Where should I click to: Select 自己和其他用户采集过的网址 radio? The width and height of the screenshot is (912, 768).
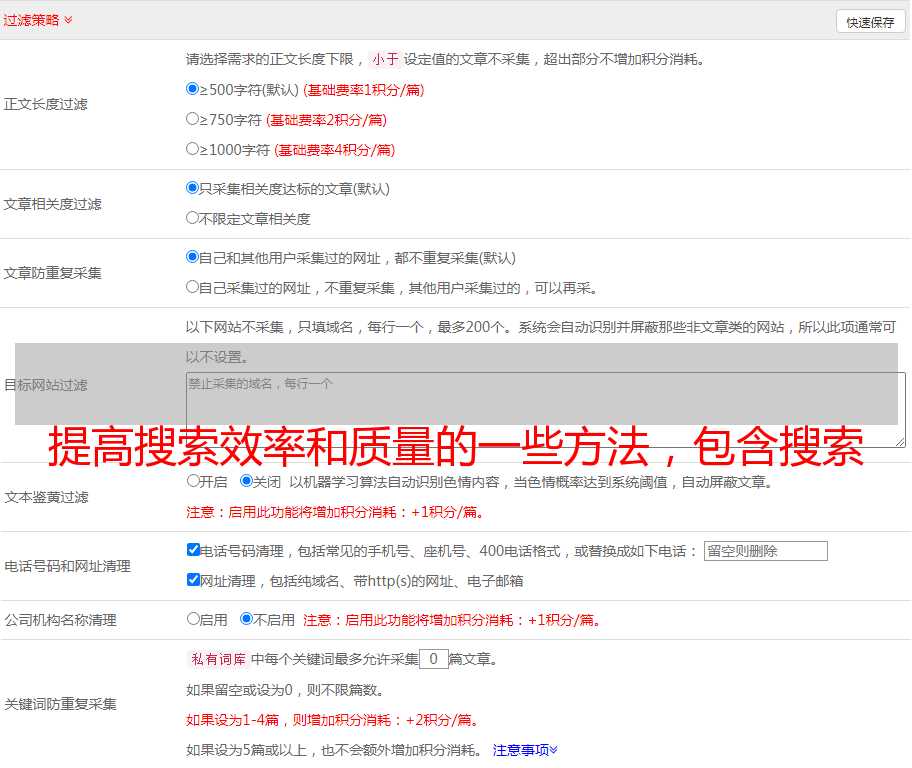(x=192, y=257)
